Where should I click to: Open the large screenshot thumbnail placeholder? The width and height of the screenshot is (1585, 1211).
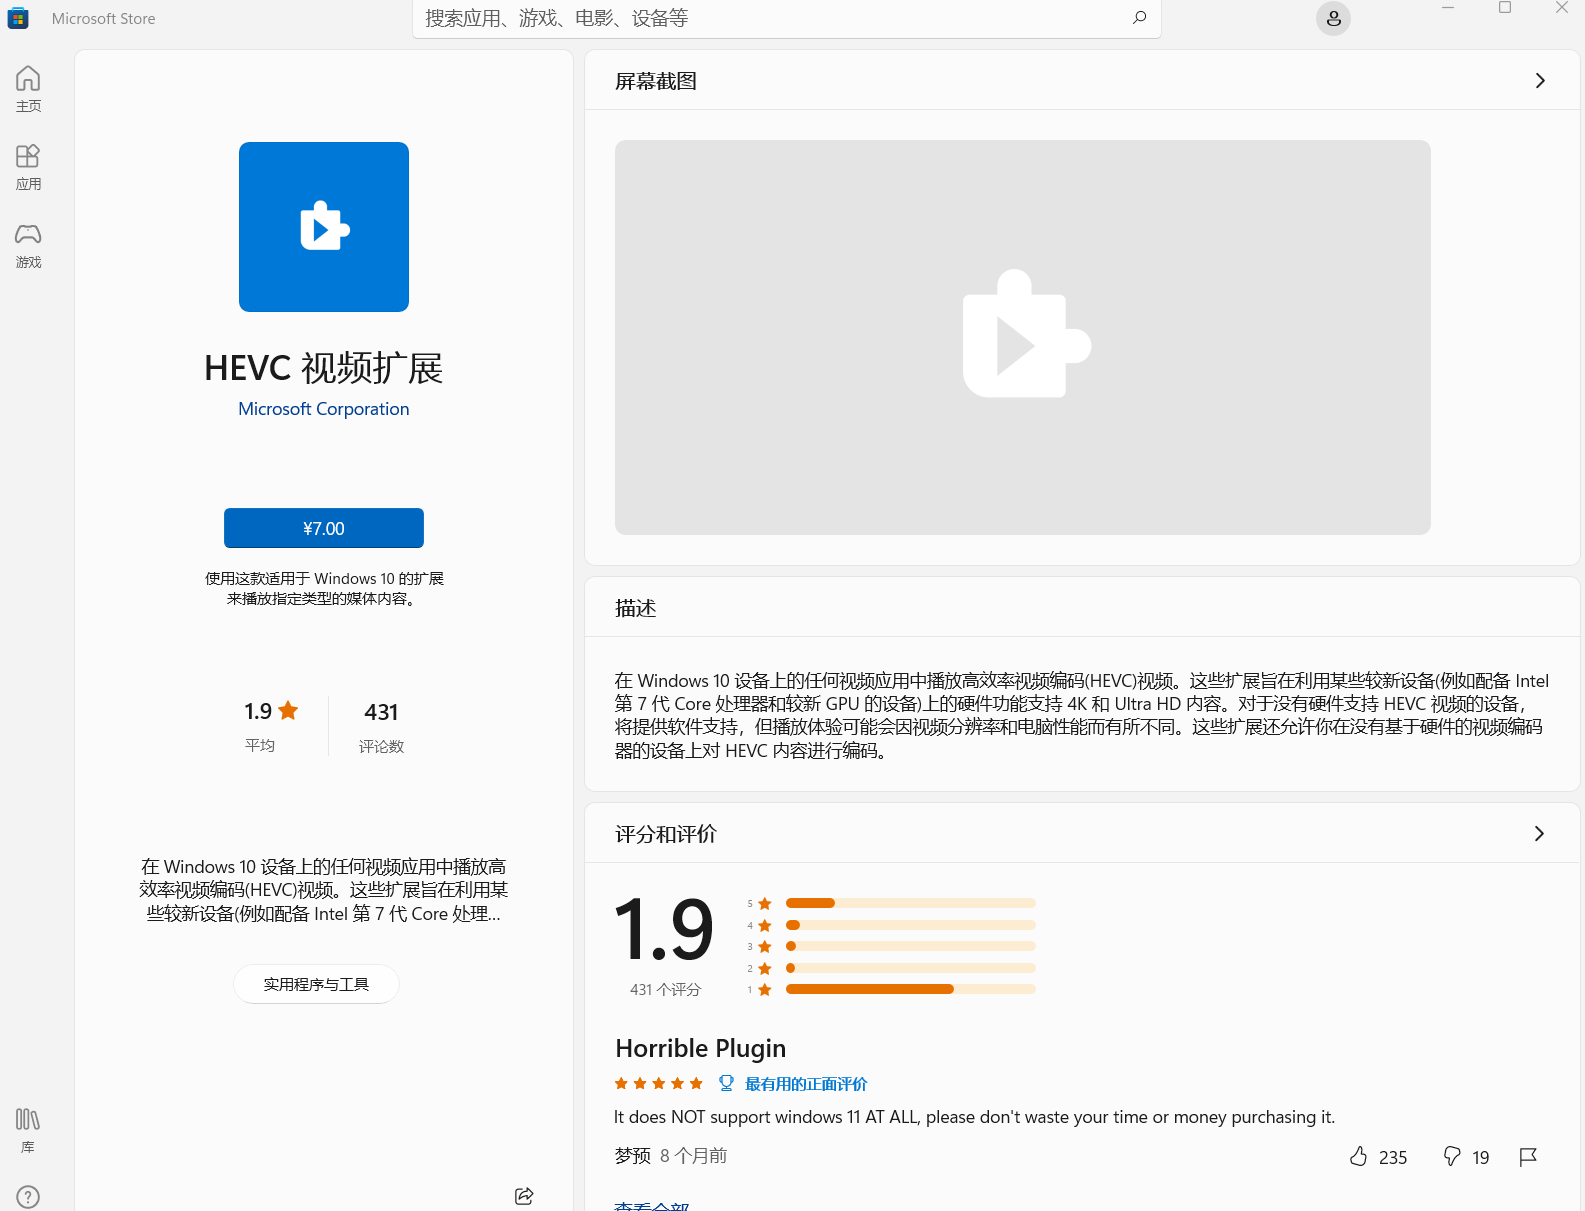tap(1023, 337)
